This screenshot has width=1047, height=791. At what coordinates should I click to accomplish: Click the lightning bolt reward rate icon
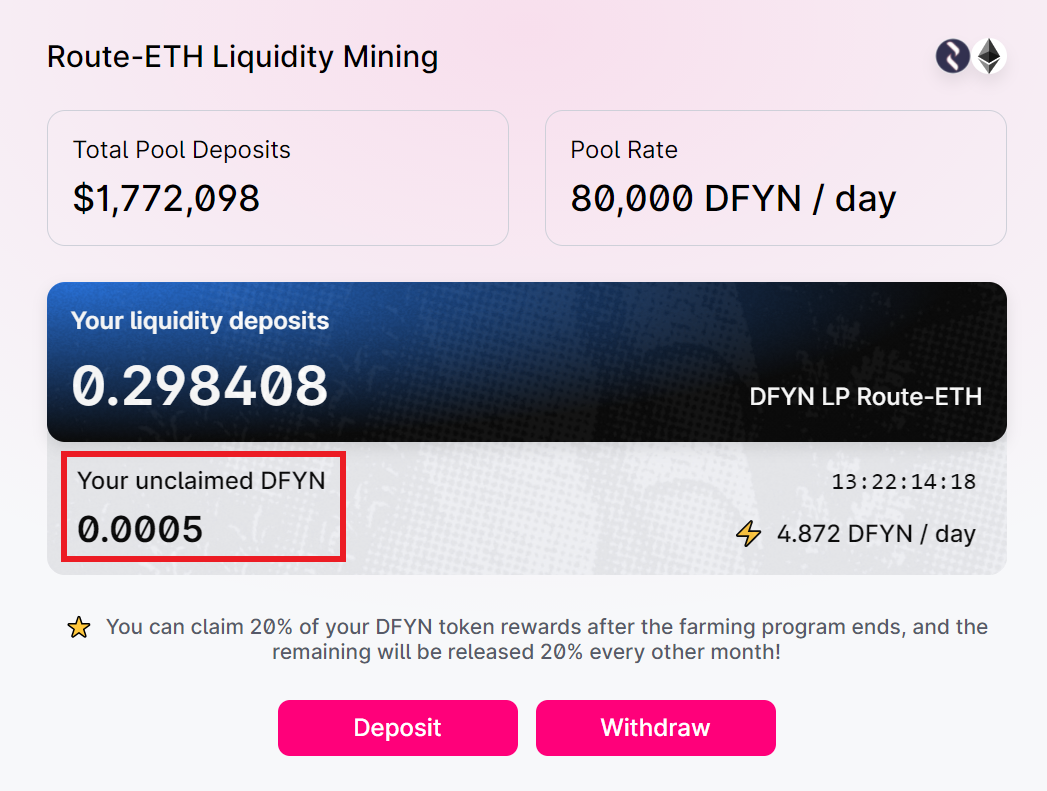[748, 534]
